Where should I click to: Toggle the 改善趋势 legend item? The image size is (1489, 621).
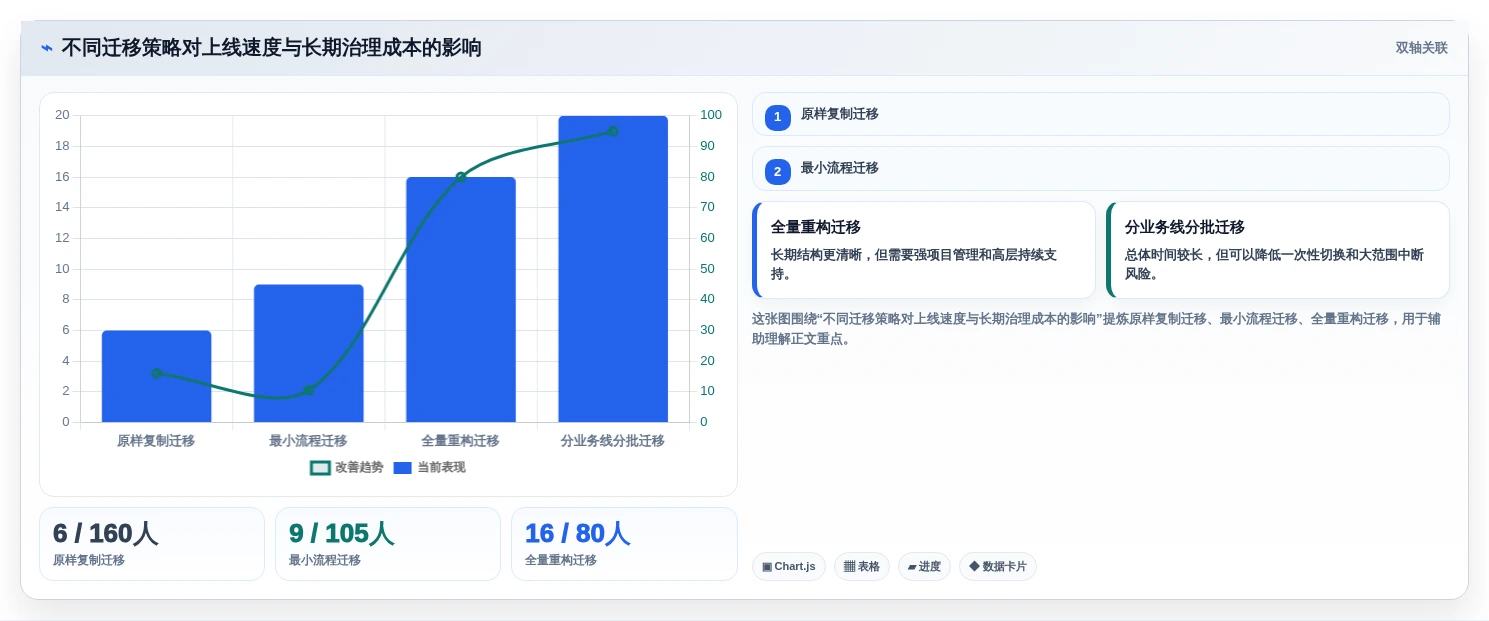(x=346, y=467)
